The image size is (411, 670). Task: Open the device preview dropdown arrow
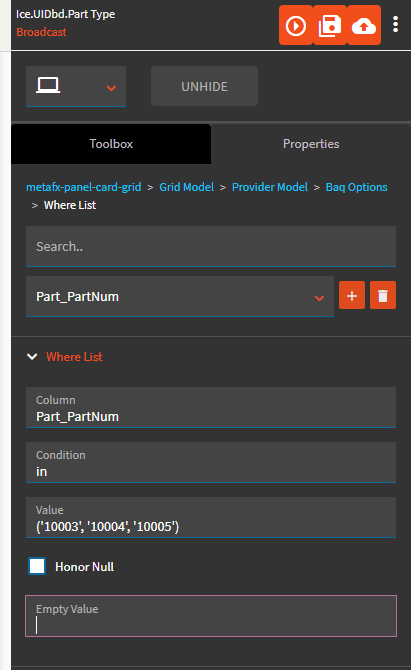111,88
